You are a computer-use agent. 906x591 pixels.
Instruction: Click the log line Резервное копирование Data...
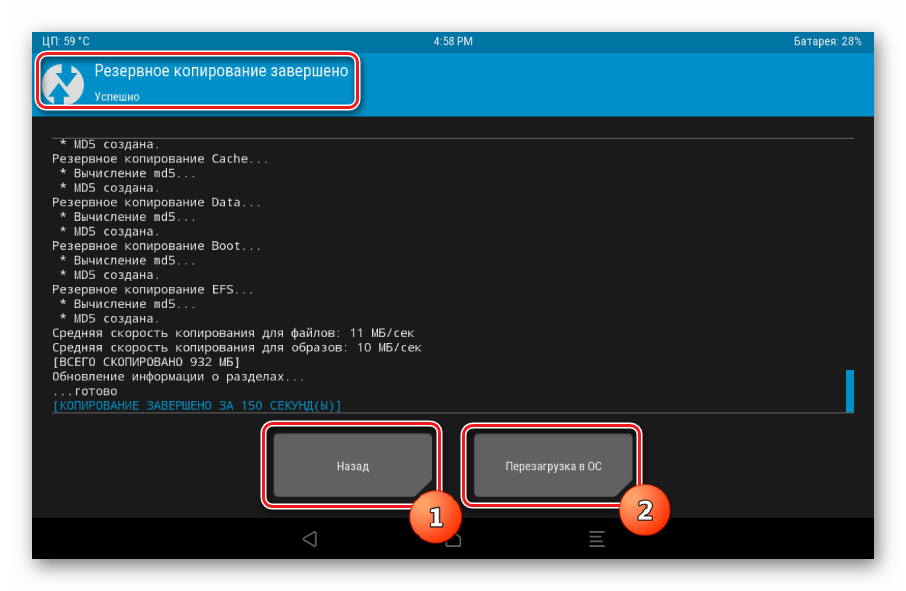tap(156, 203)
